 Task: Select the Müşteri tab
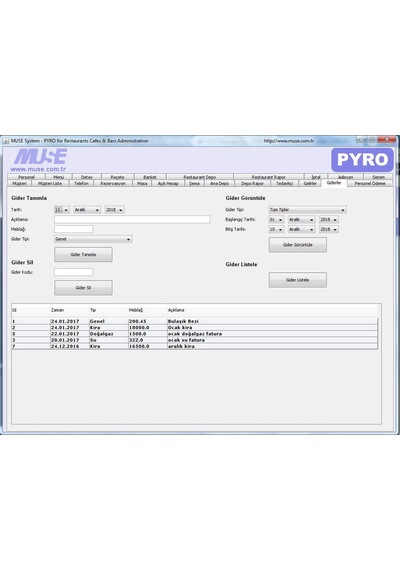tap(20, 184)
